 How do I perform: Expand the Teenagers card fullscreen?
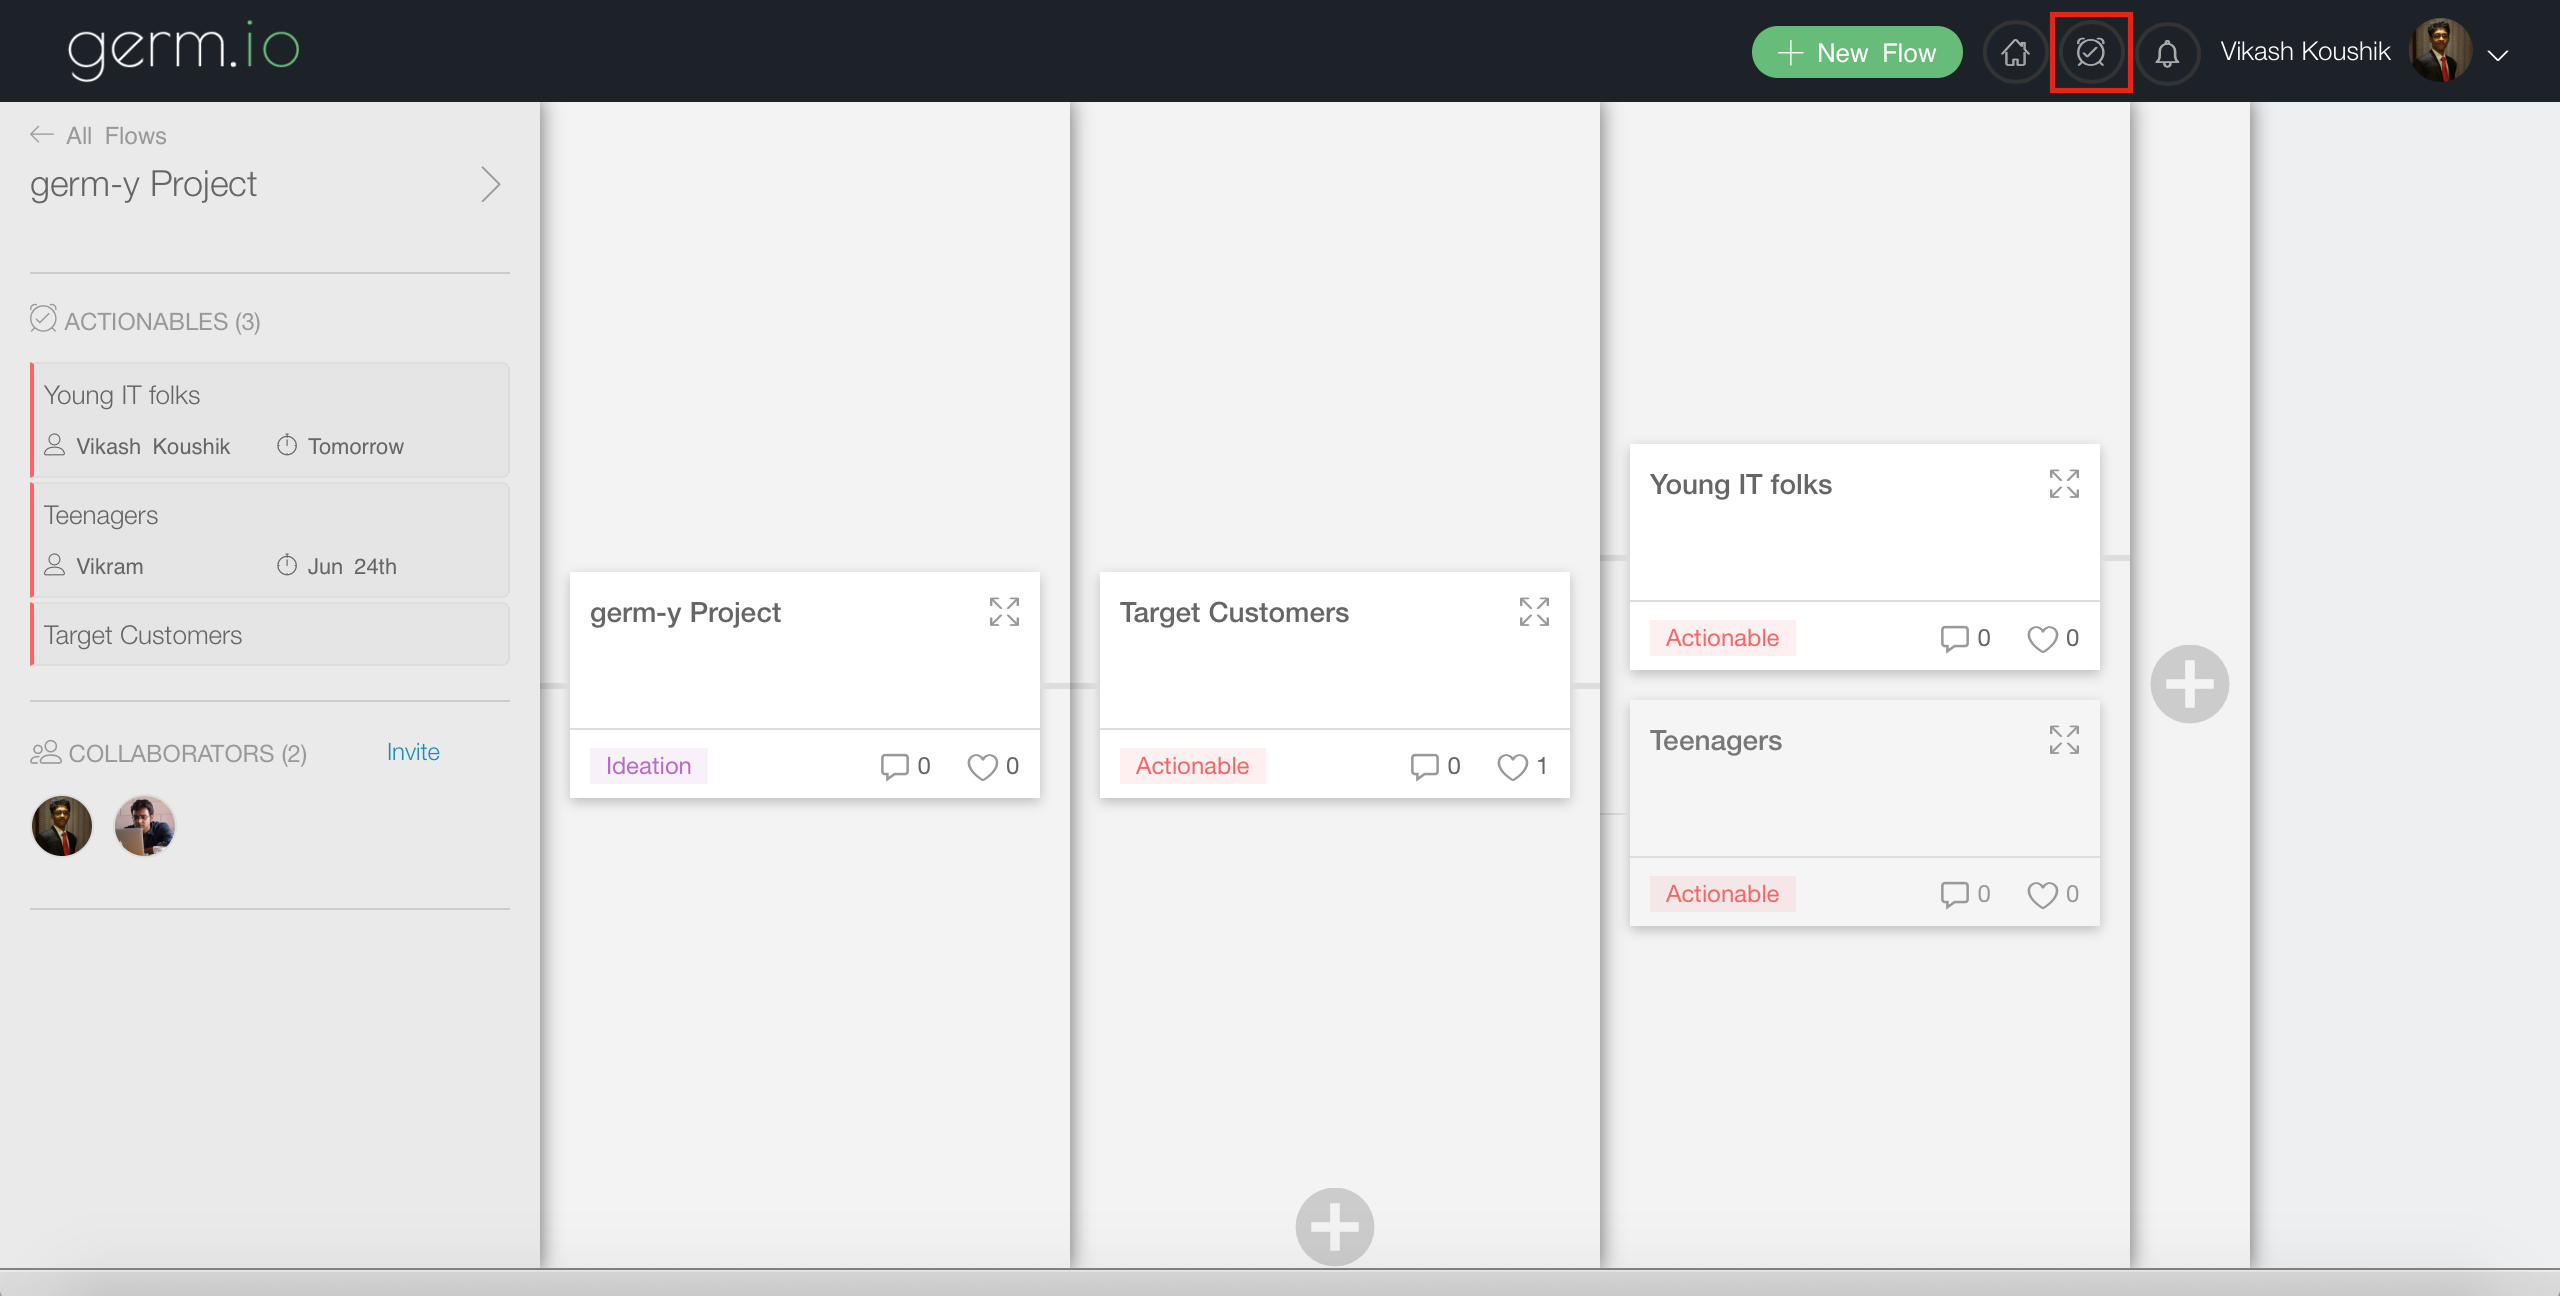click(x=2063, y=740)
